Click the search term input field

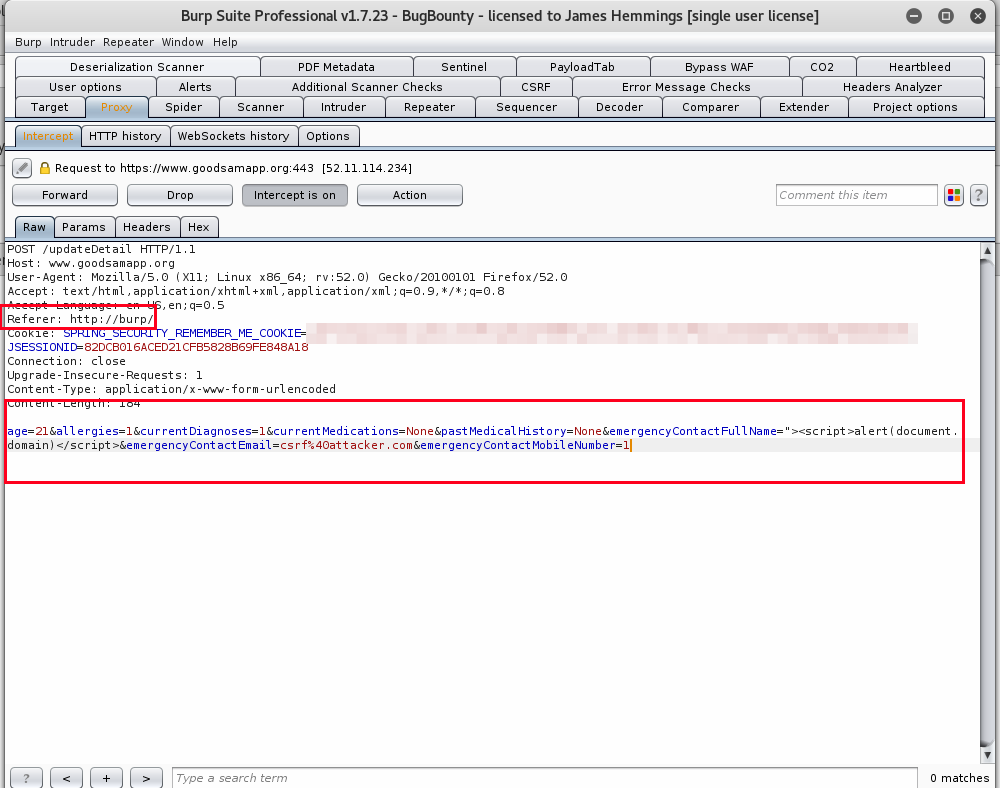click(545, 778)
